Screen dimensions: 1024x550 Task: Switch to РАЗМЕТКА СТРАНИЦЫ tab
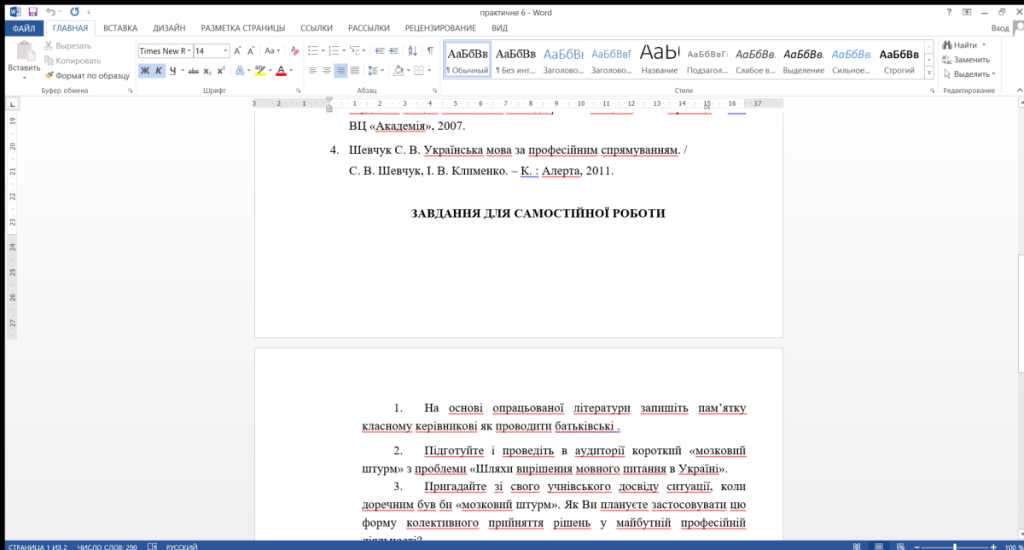tap(243, 28)
